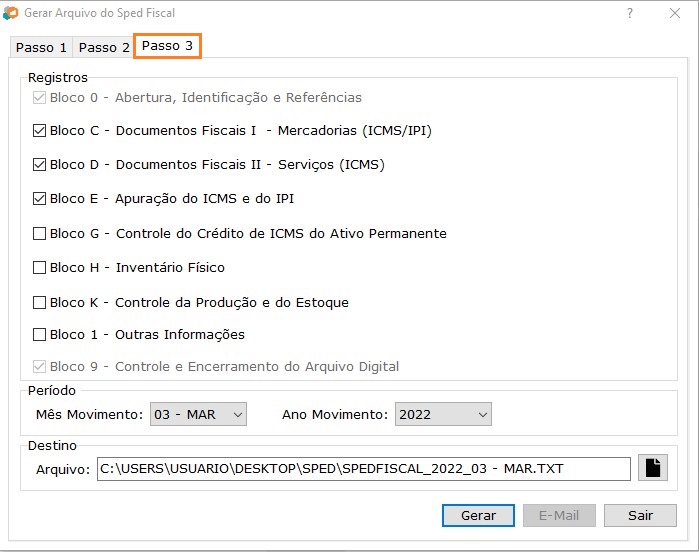Switch to the Passo 1 tab
Image resolution: width=699 pixels, height=552 pixels.
click(42, 48)
